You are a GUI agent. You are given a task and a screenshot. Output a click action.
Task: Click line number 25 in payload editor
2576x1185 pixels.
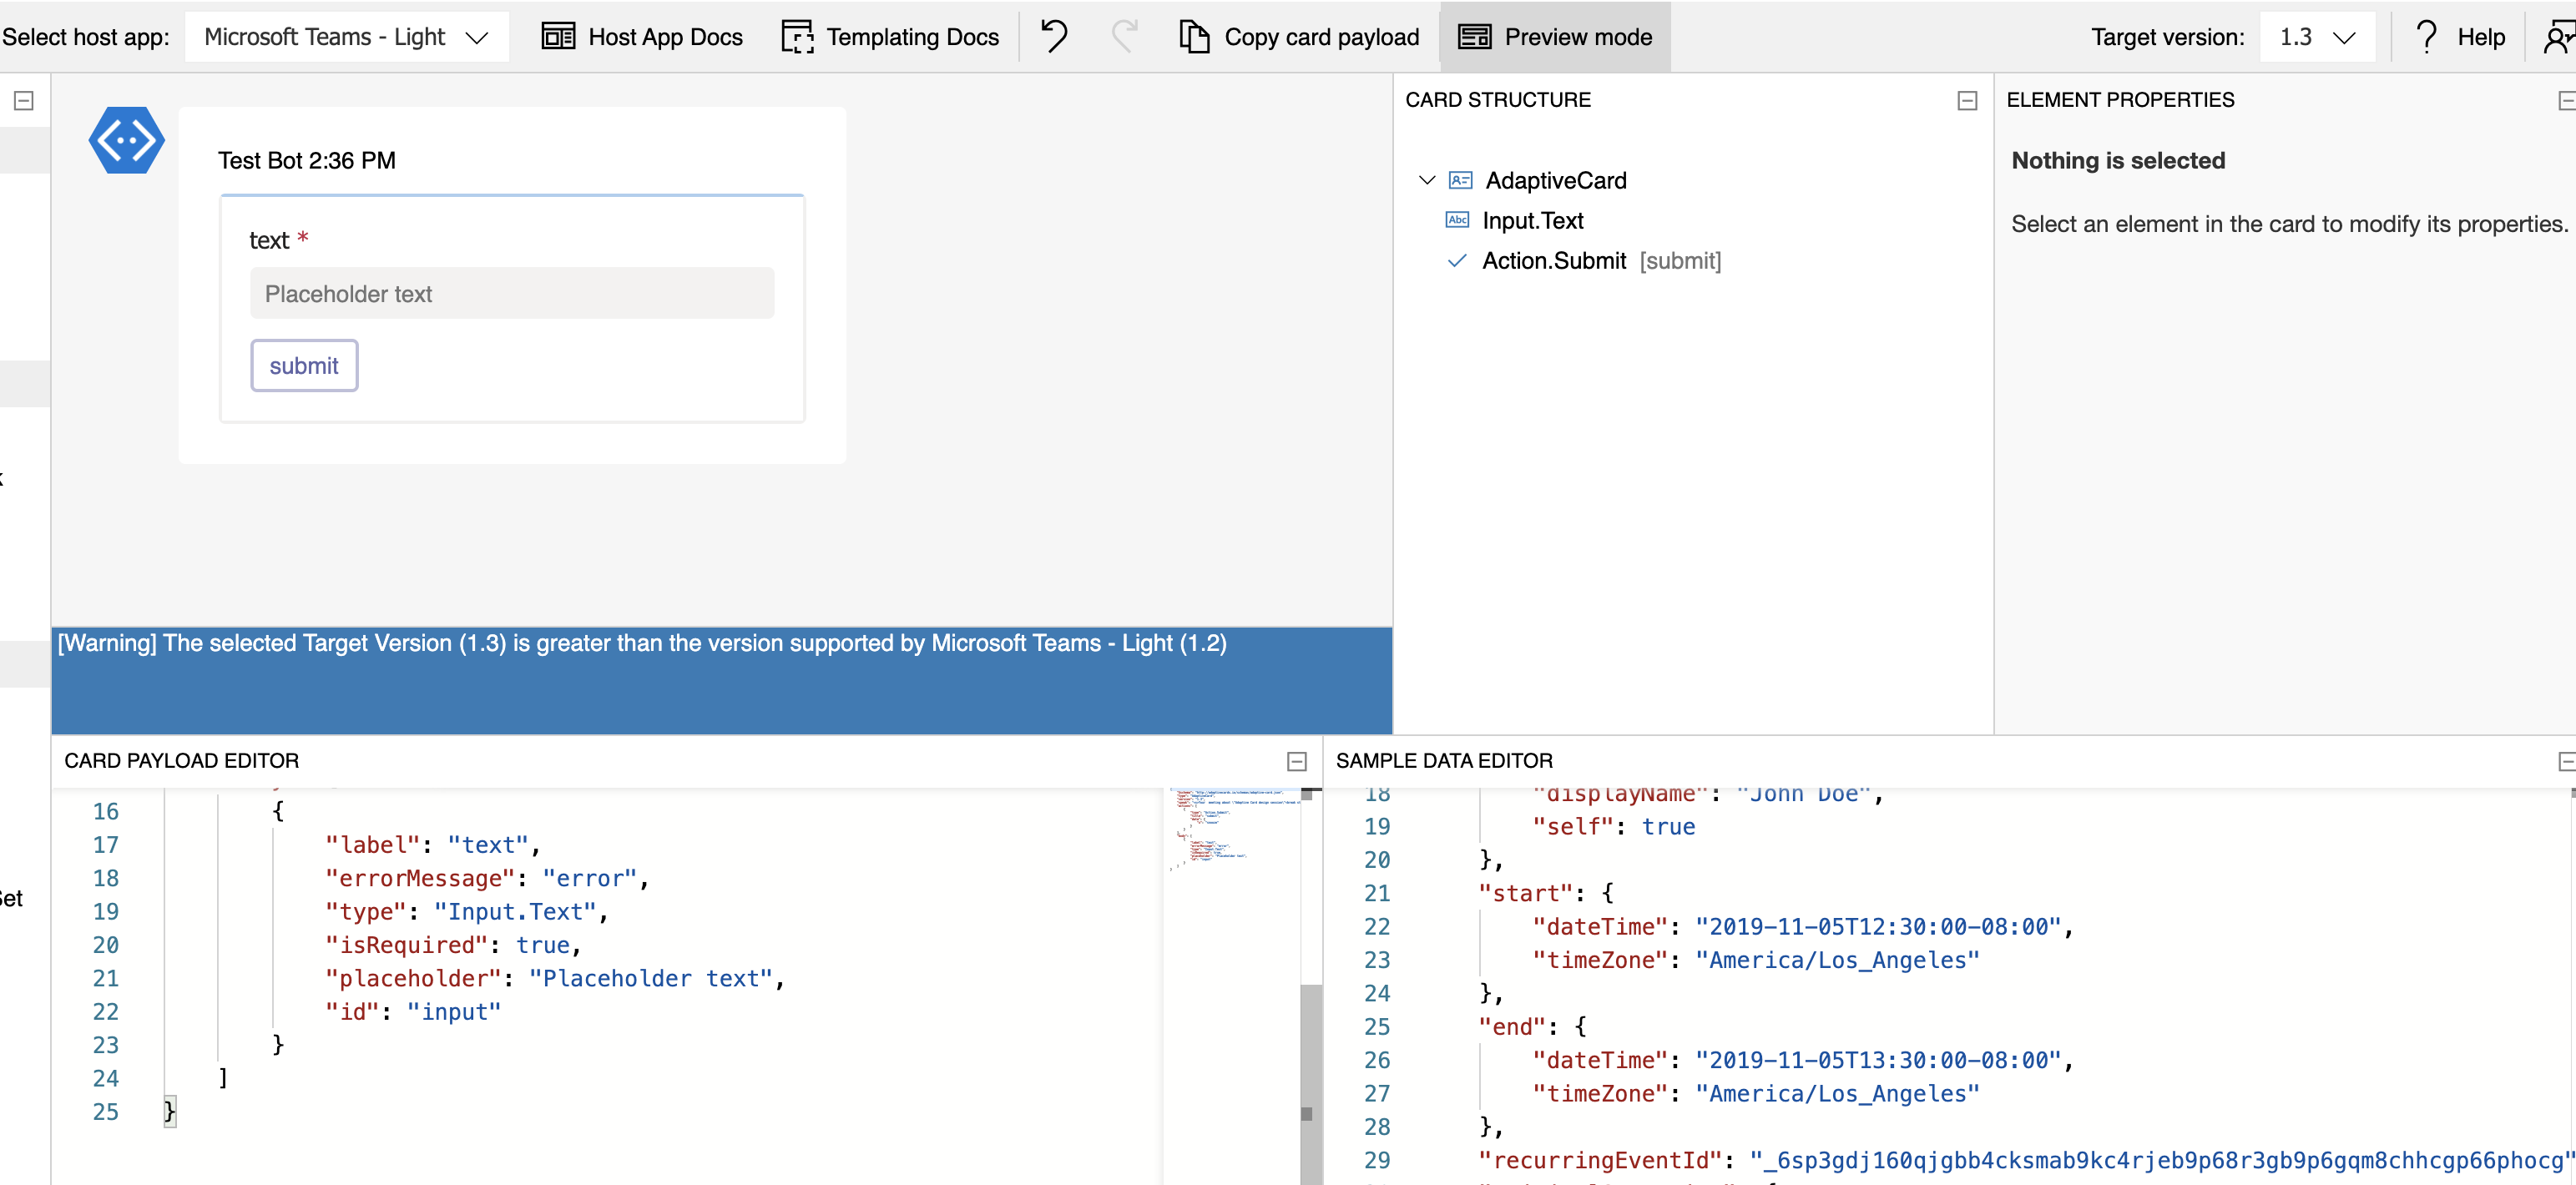coord(106,1112)
